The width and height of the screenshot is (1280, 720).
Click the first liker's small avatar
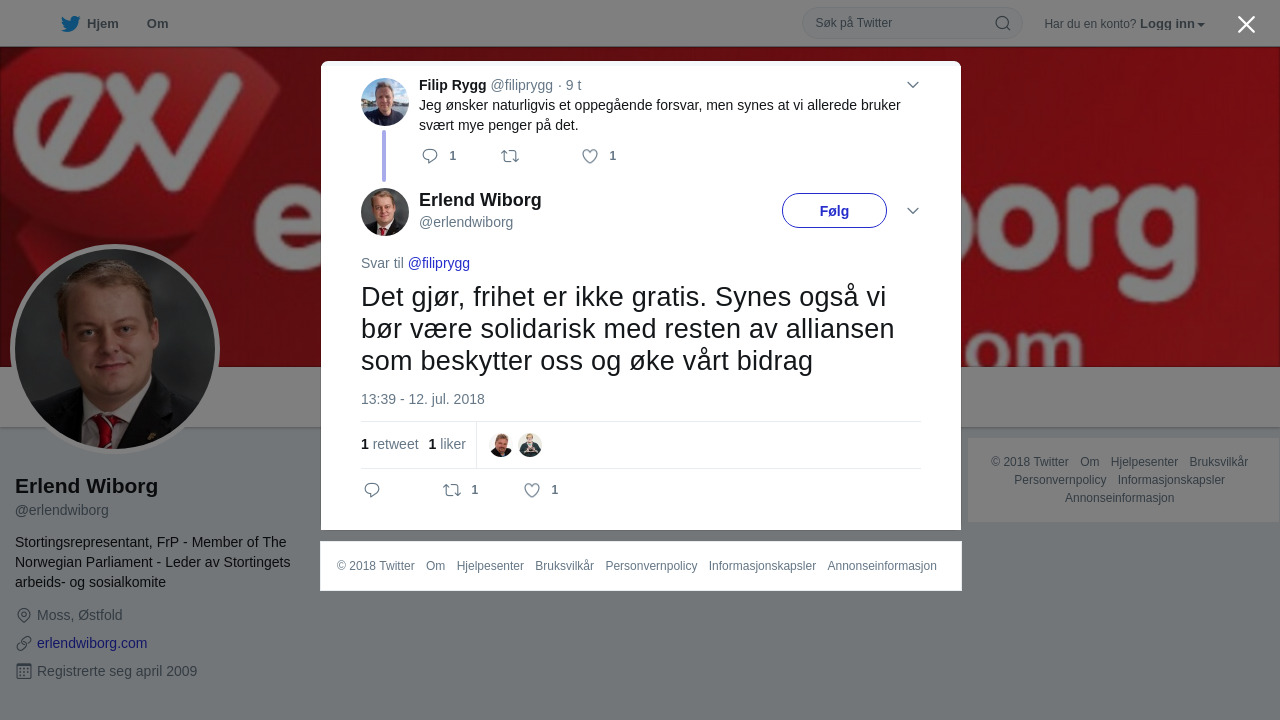point(501,445)
